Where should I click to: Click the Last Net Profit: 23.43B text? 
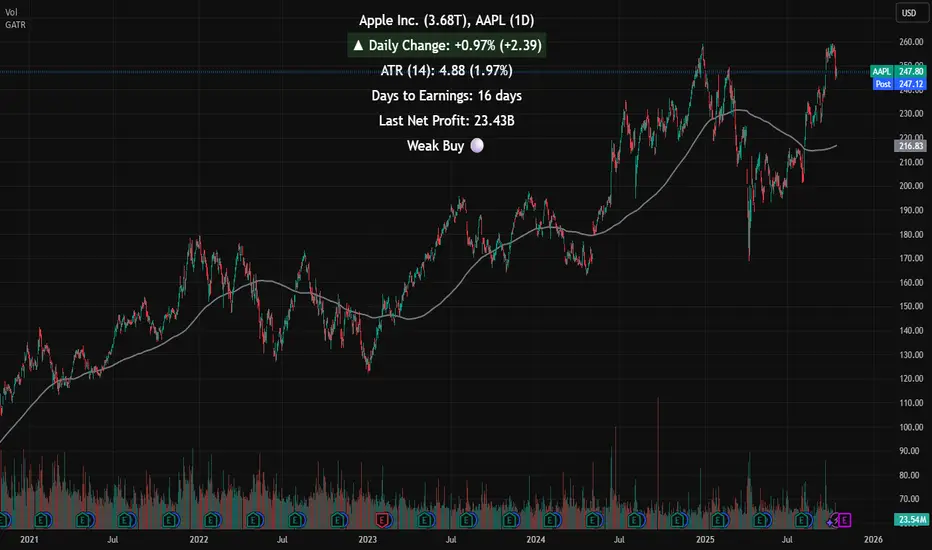click(x=446, y=121)
